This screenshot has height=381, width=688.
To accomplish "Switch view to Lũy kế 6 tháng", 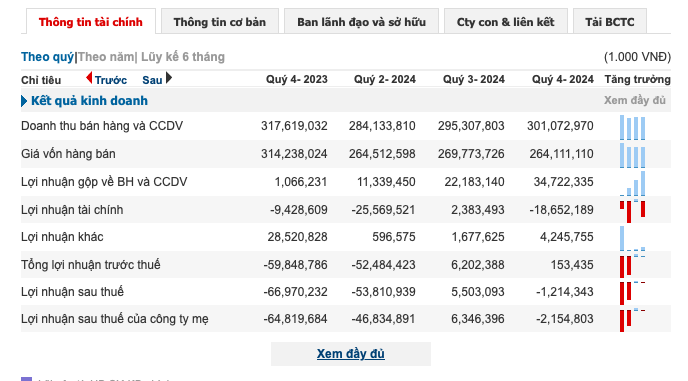I will [x=183, y=57].
